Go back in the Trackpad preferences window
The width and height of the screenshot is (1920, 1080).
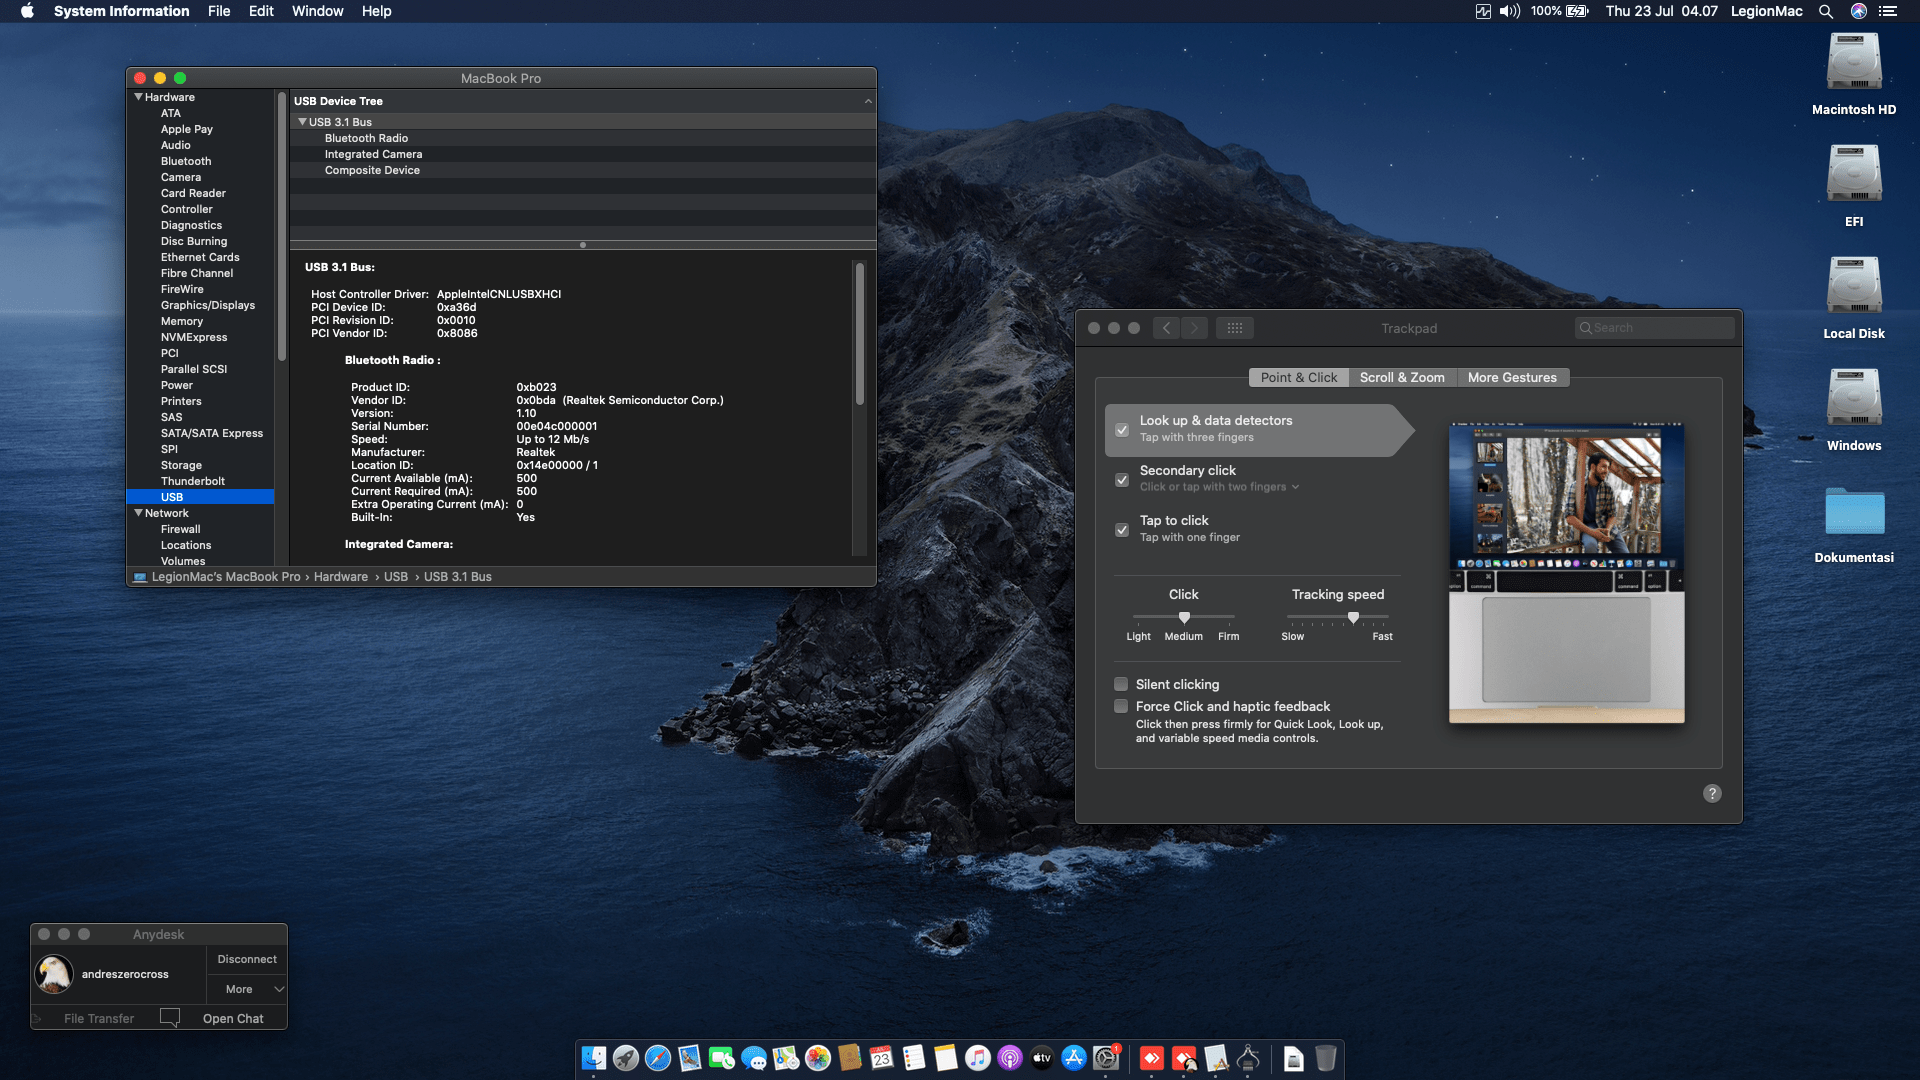point(1166,328)
